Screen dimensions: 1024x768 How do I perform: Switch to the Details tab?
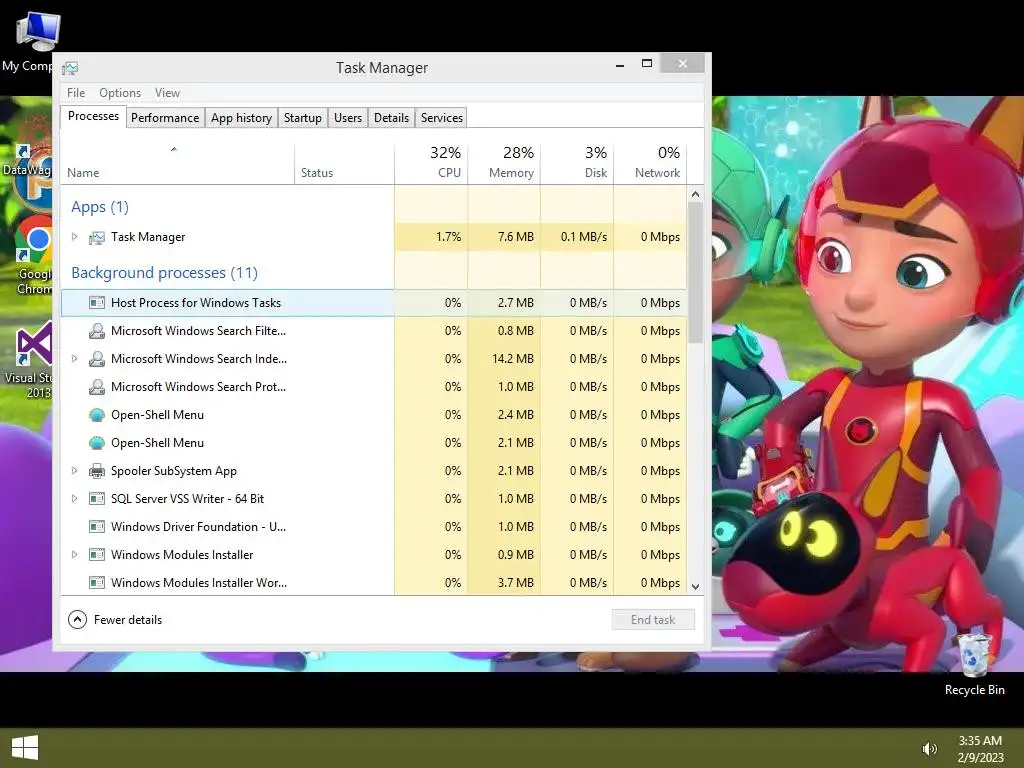(x=392, y=118)
